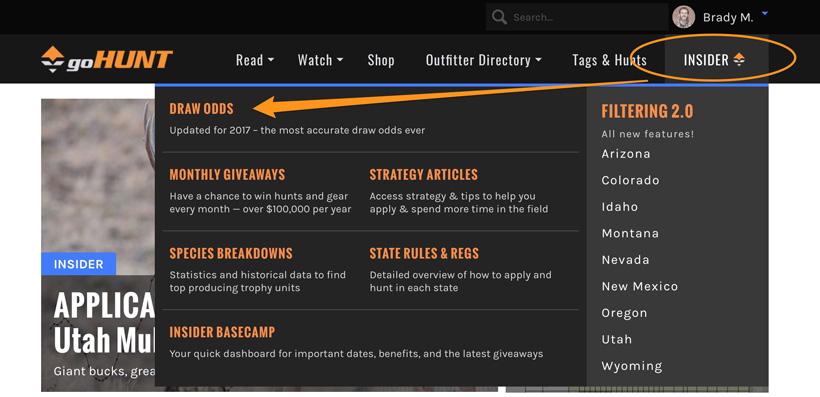Open the Read dropdown menu

coord(255,60)
